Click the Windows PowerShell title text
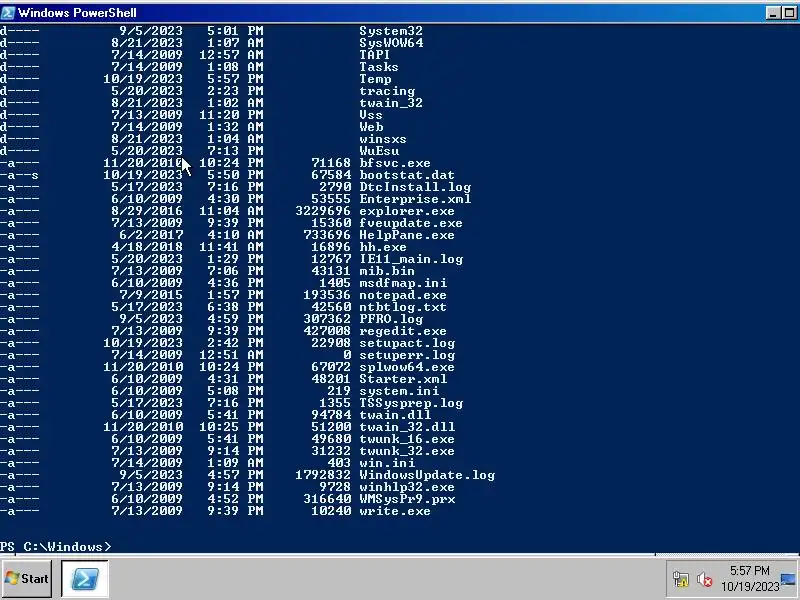Screen dimensions: 800x600 (77, 13)
